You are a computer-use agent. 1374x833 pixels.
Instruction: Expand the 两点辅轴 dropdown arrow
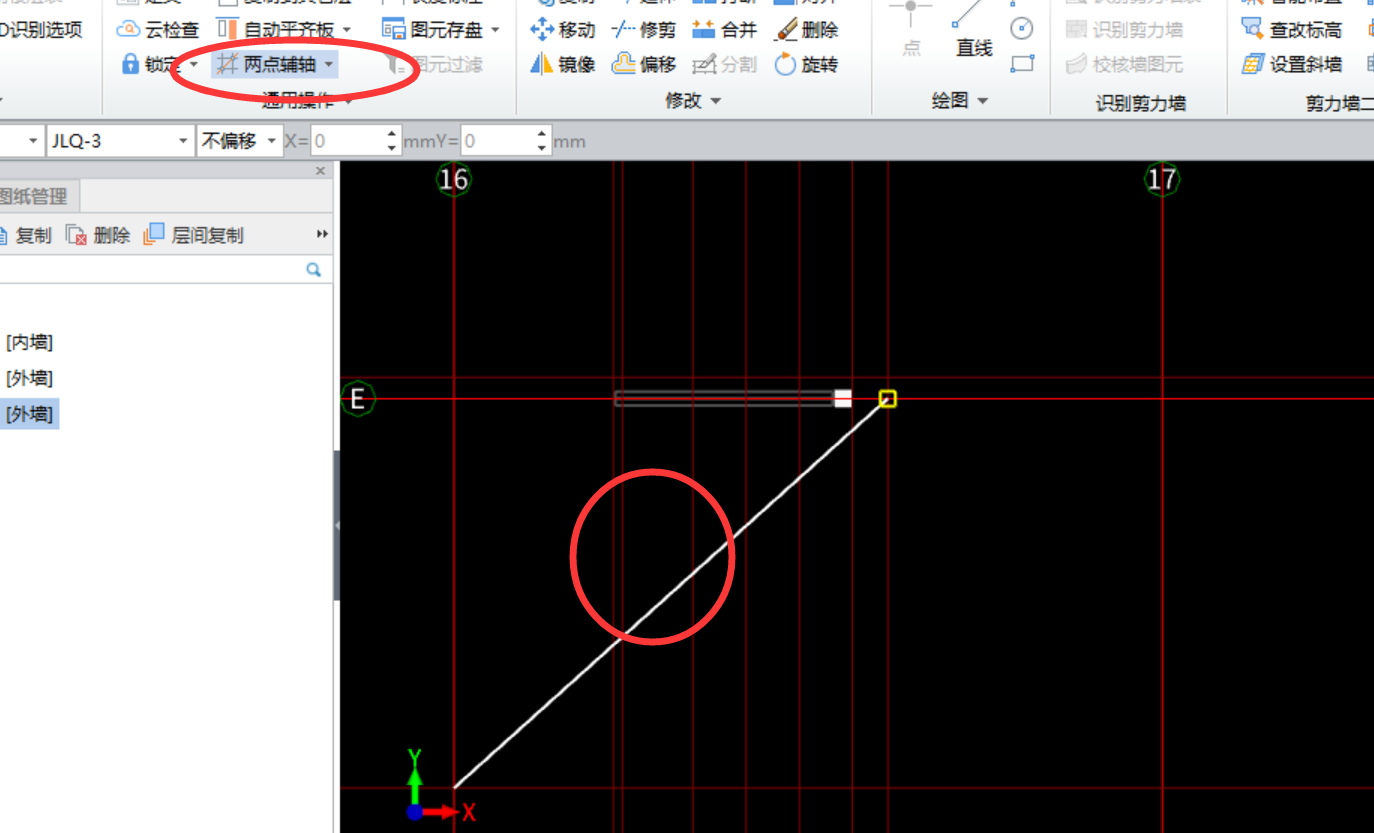pos(329,65)
